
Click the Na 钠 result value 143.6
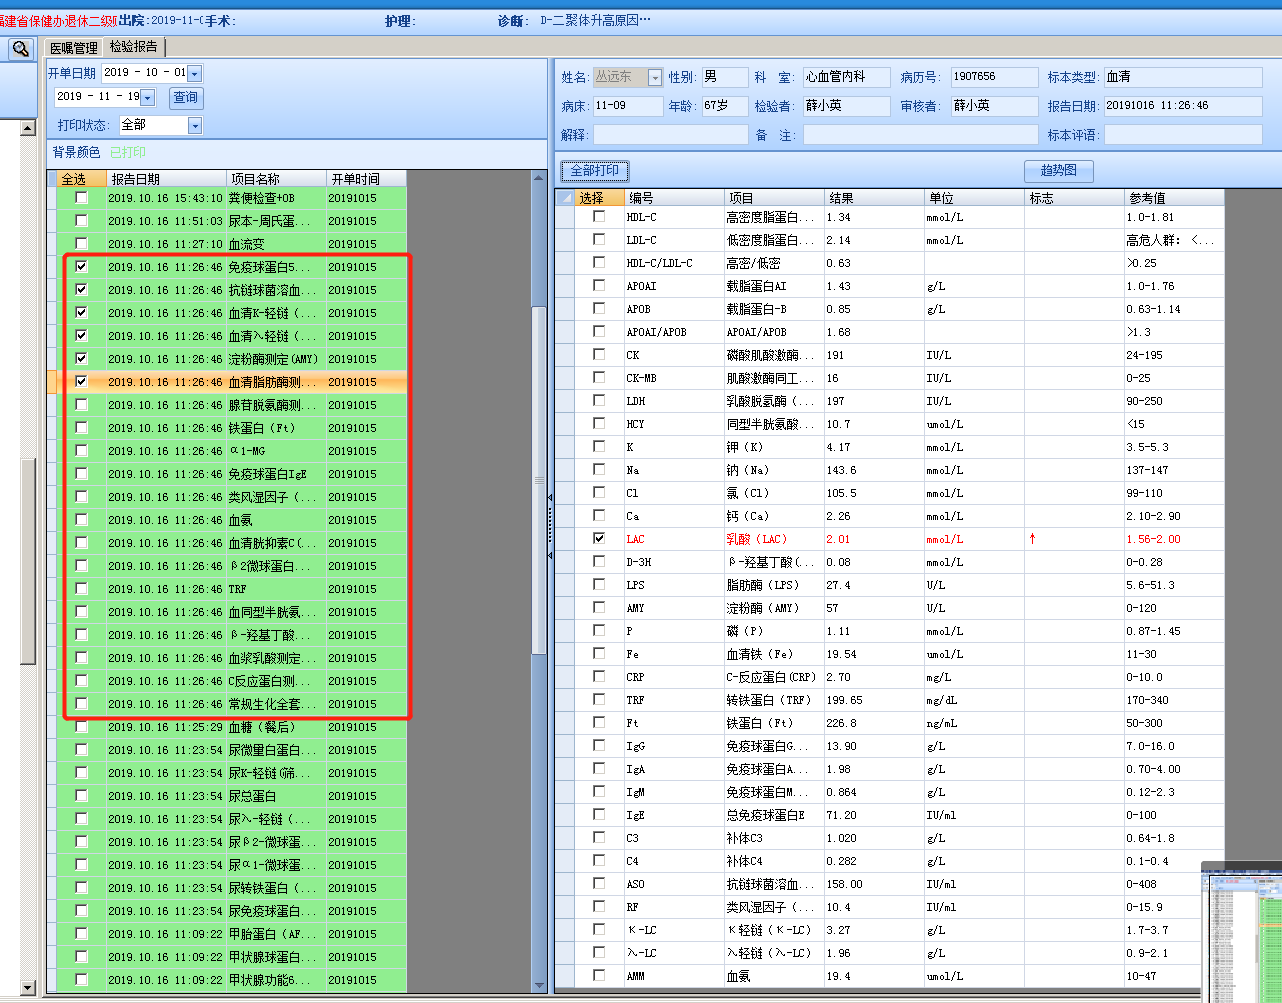tap(841, 470)
